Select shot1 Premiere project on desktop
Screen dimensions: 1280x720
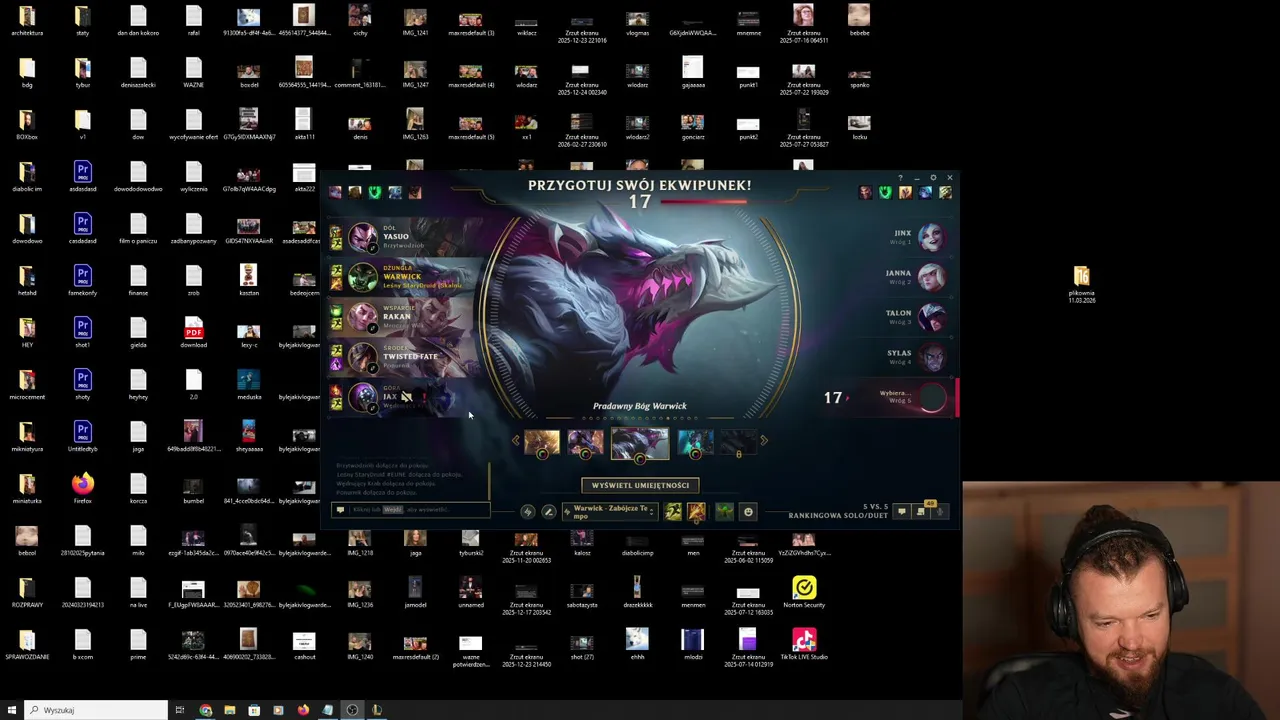point(82,333)
